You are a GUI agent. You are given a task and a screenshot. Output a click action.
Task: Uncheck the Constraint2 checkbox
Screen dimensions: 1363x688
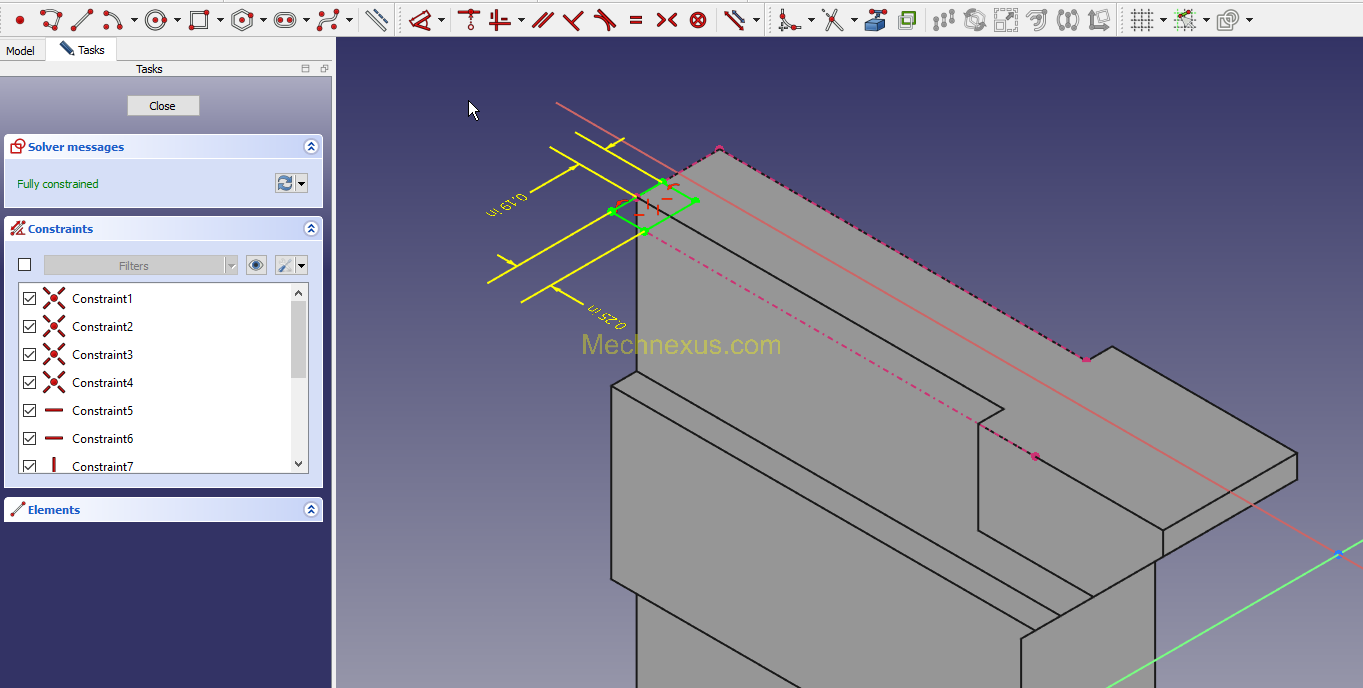tap(29, 326)
